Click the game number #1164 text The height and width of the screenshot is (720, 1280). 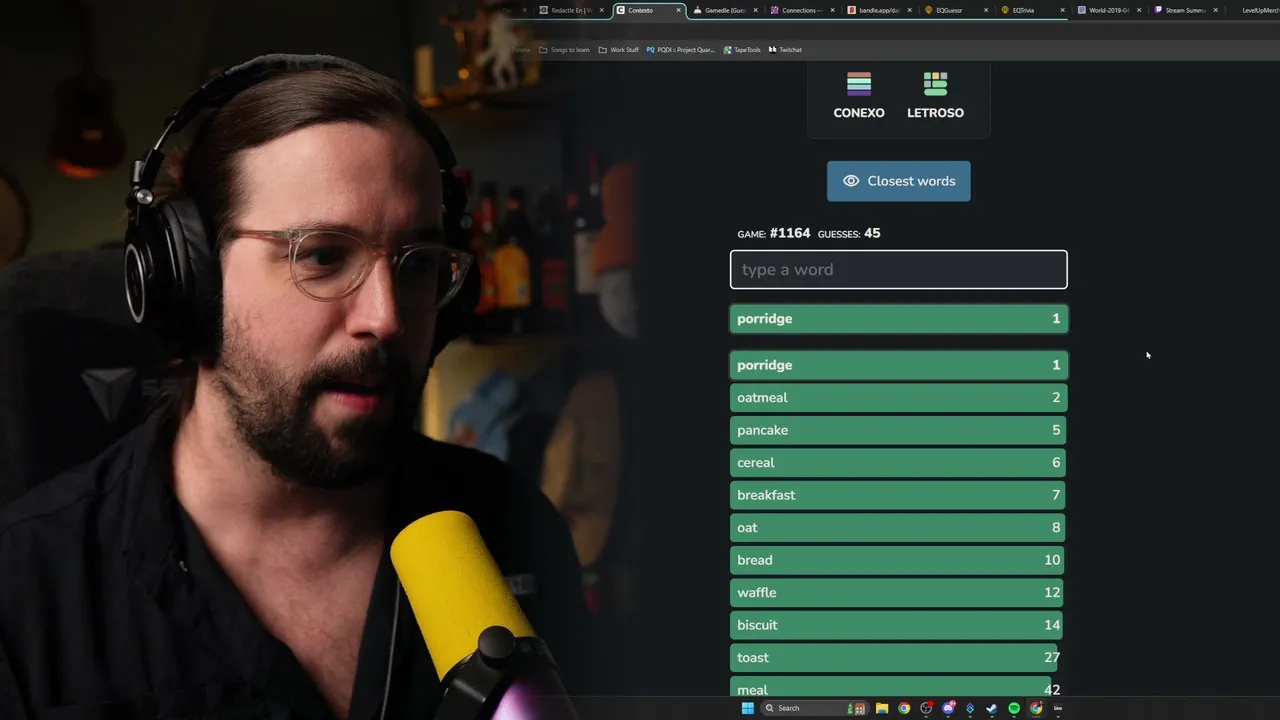[x=790, y=233]
